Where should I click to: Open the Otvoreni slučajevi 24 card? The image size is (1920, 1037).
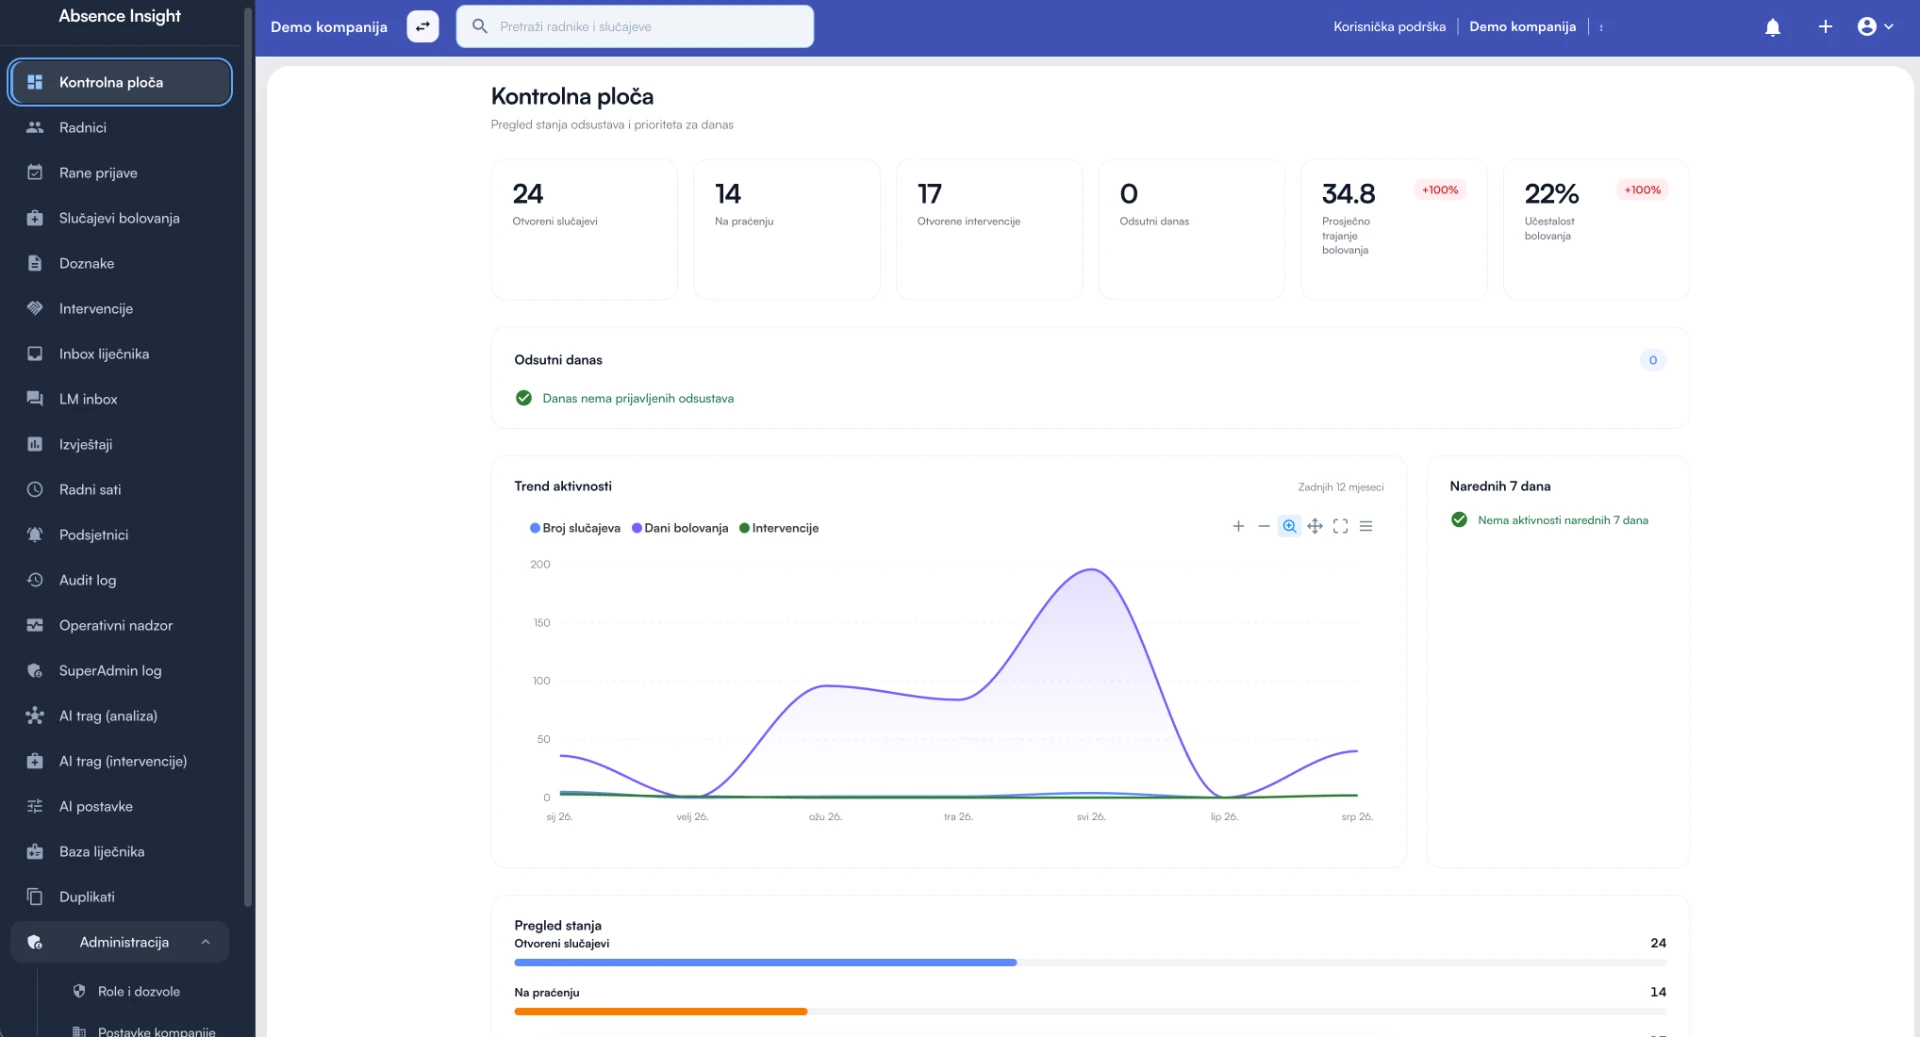[584, 229]
